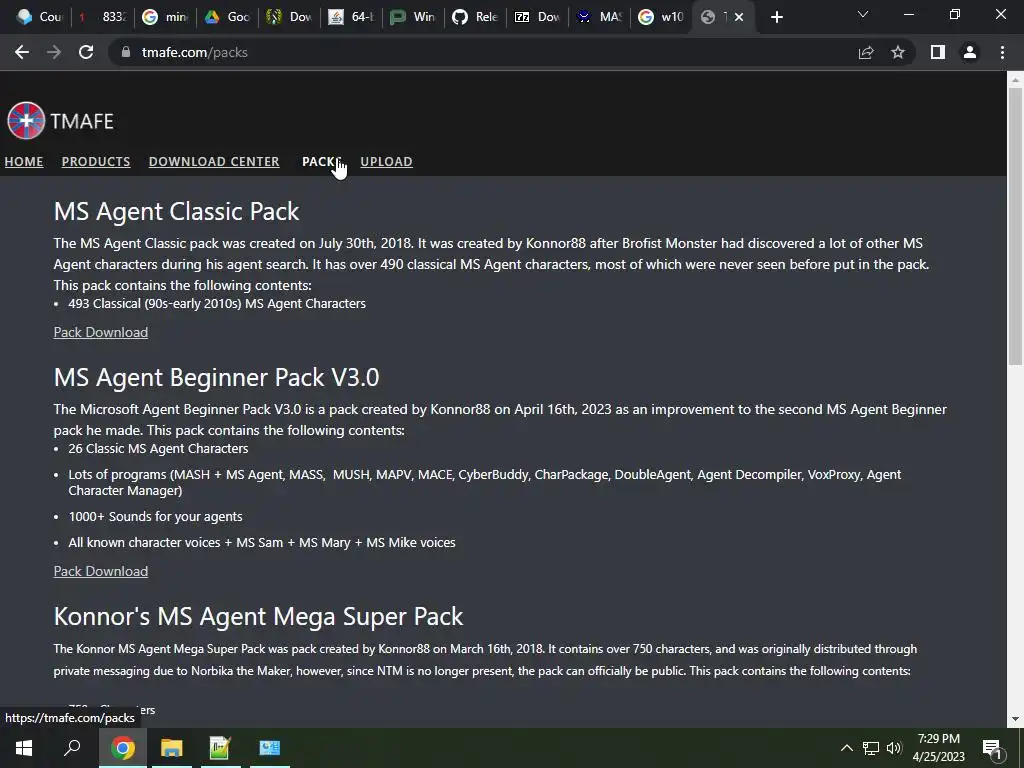Open Windows taskbar search

pos(72,748)
